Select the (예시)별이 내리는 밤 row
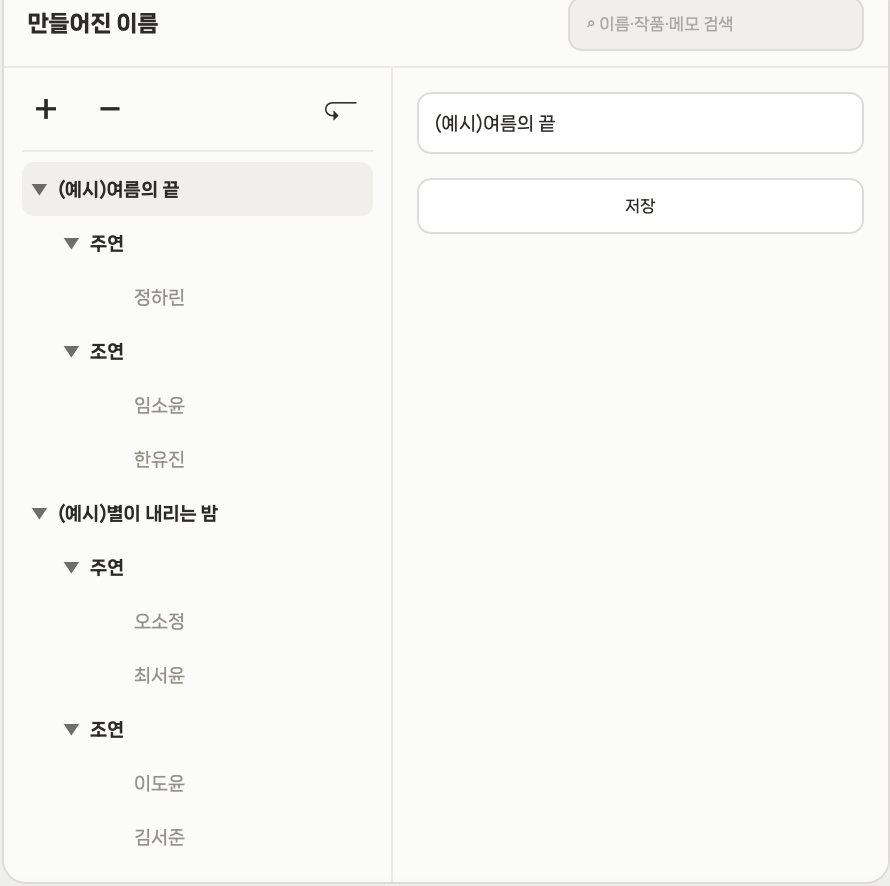The height and width of the screenshot is (886, 890). (197, 513)
